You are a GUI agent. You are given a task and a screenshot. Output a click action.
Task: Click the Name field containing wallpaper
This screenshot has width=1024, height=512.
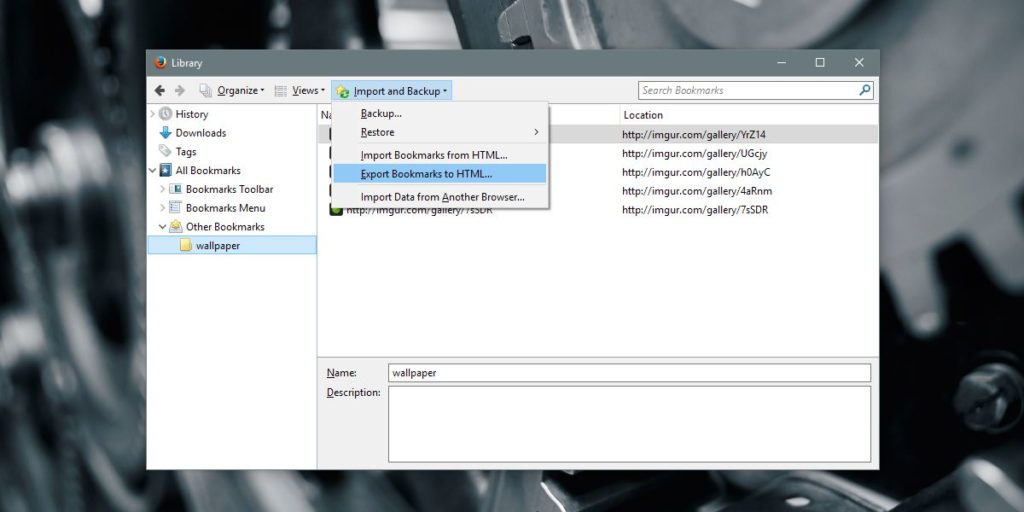tap(630, 373)
